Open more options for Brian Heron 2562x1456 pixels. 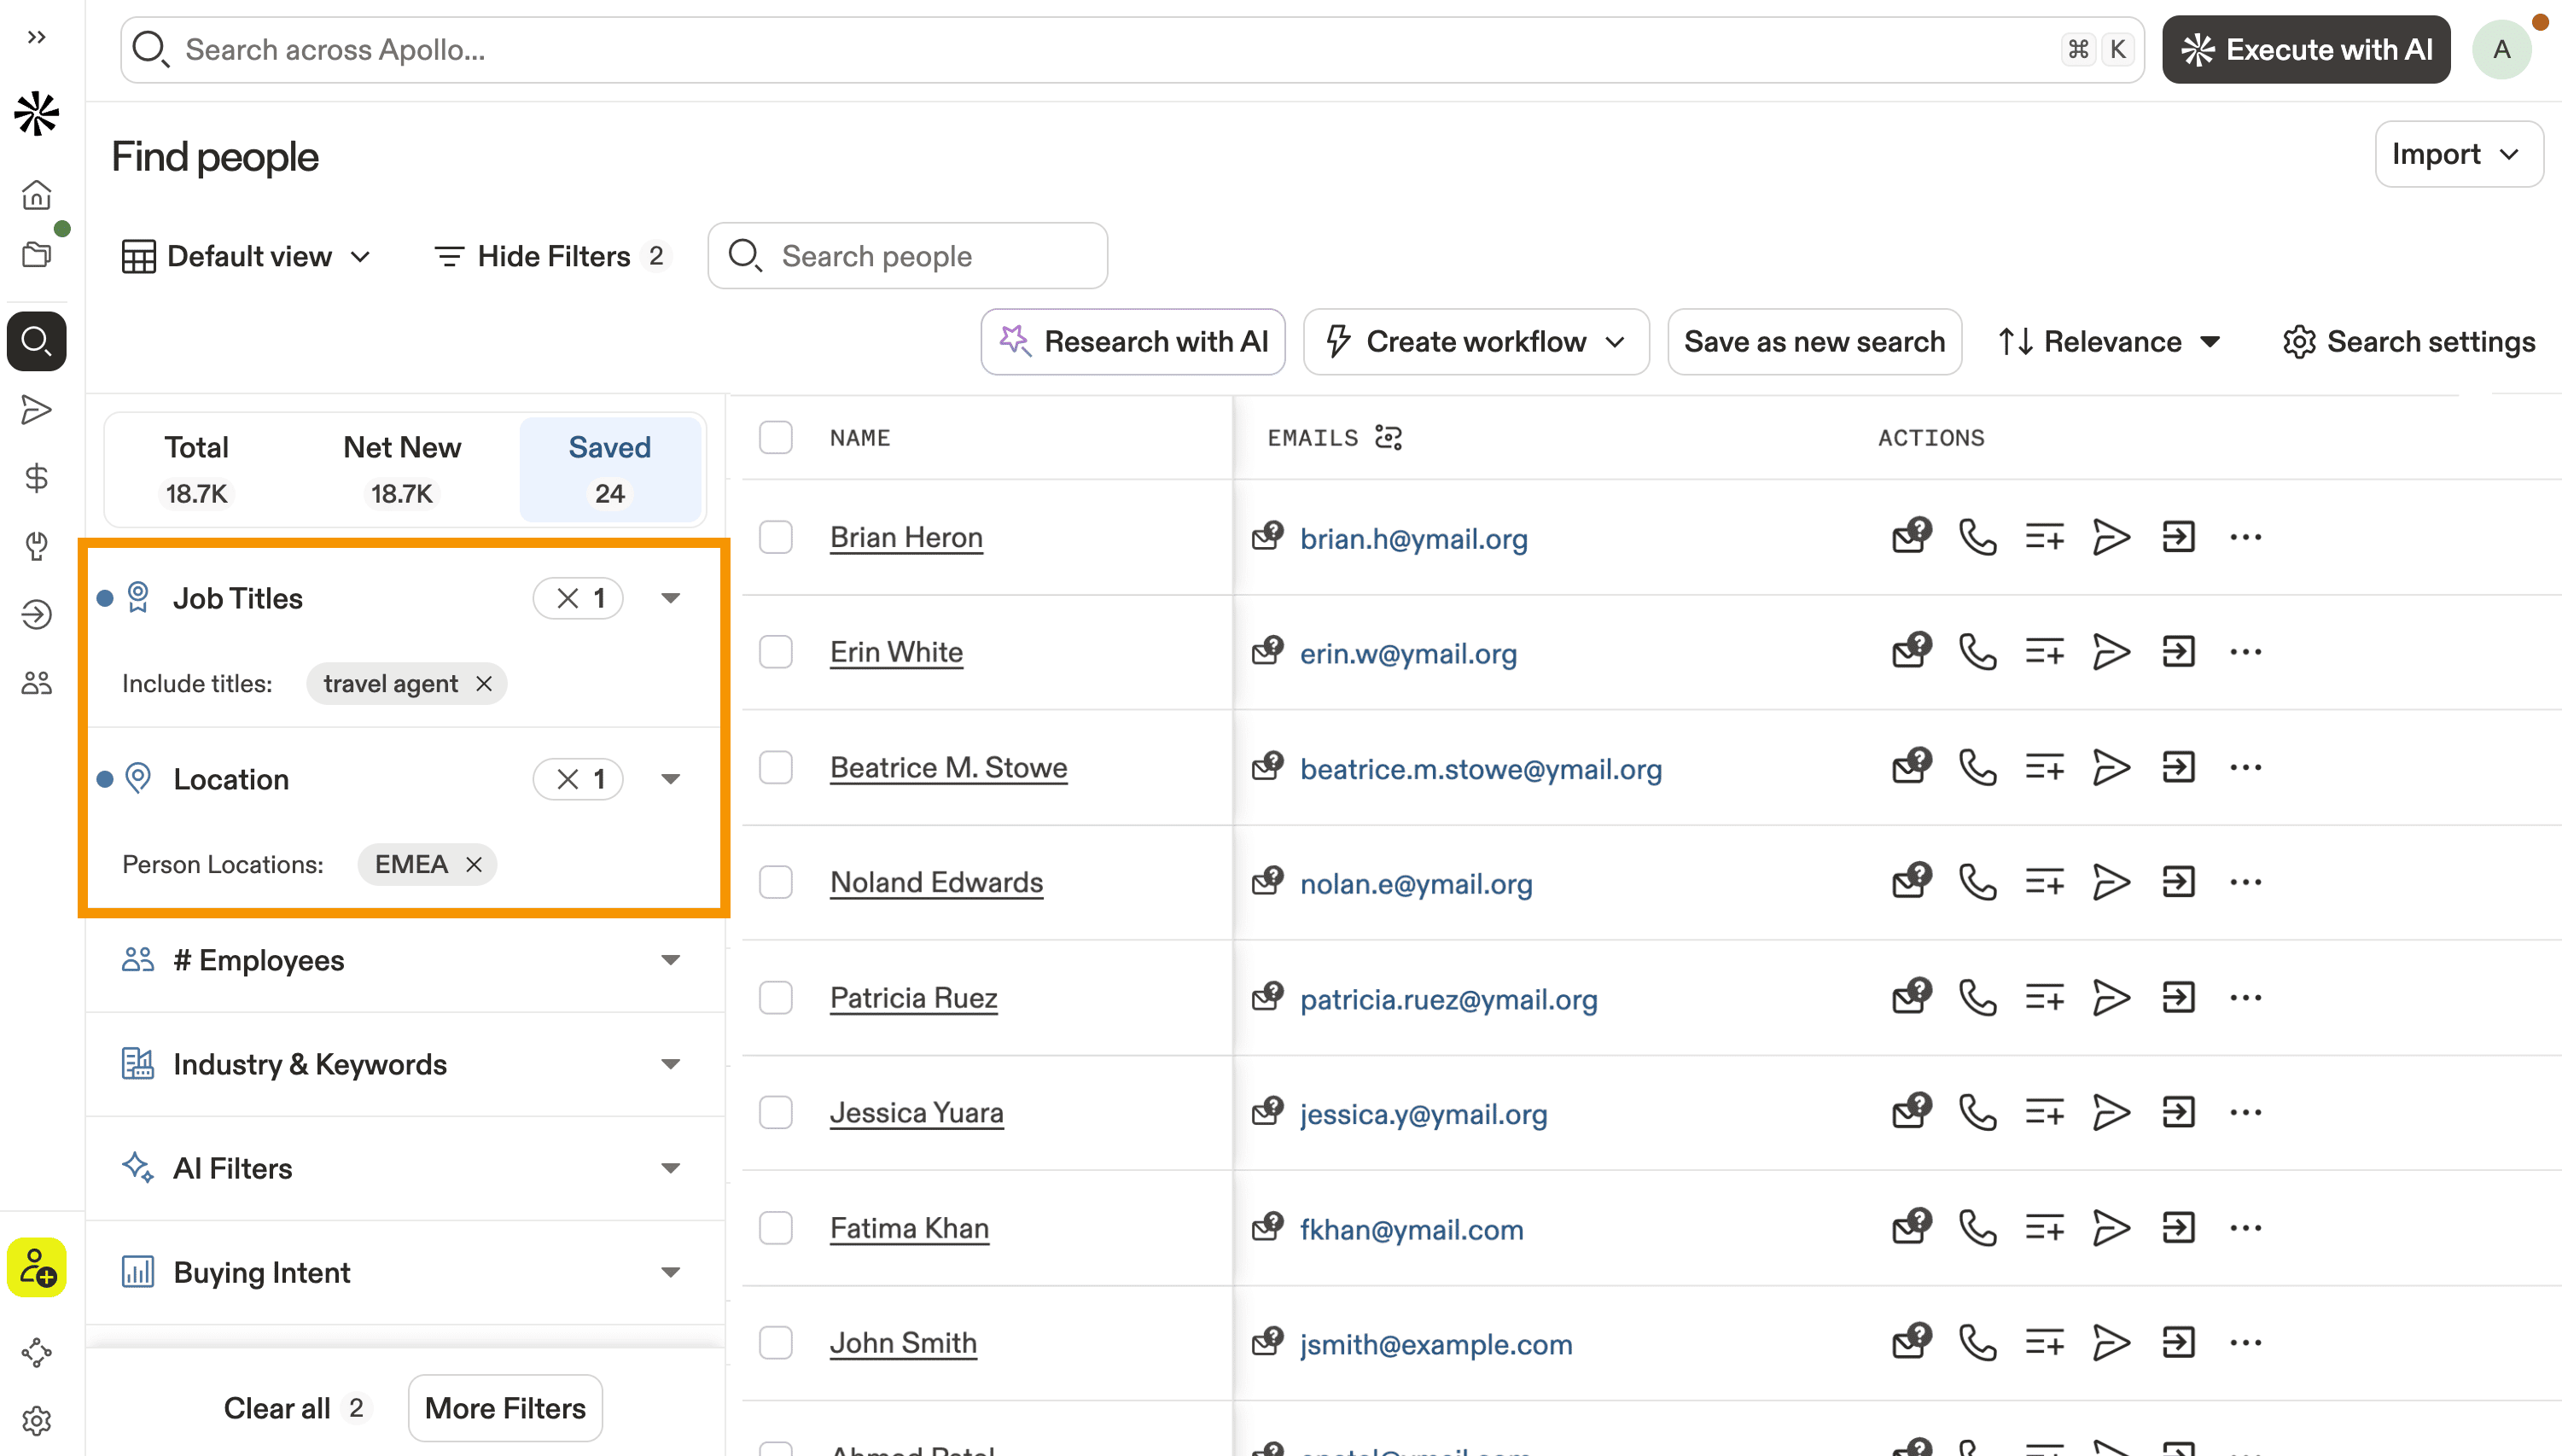[2245, 537]
